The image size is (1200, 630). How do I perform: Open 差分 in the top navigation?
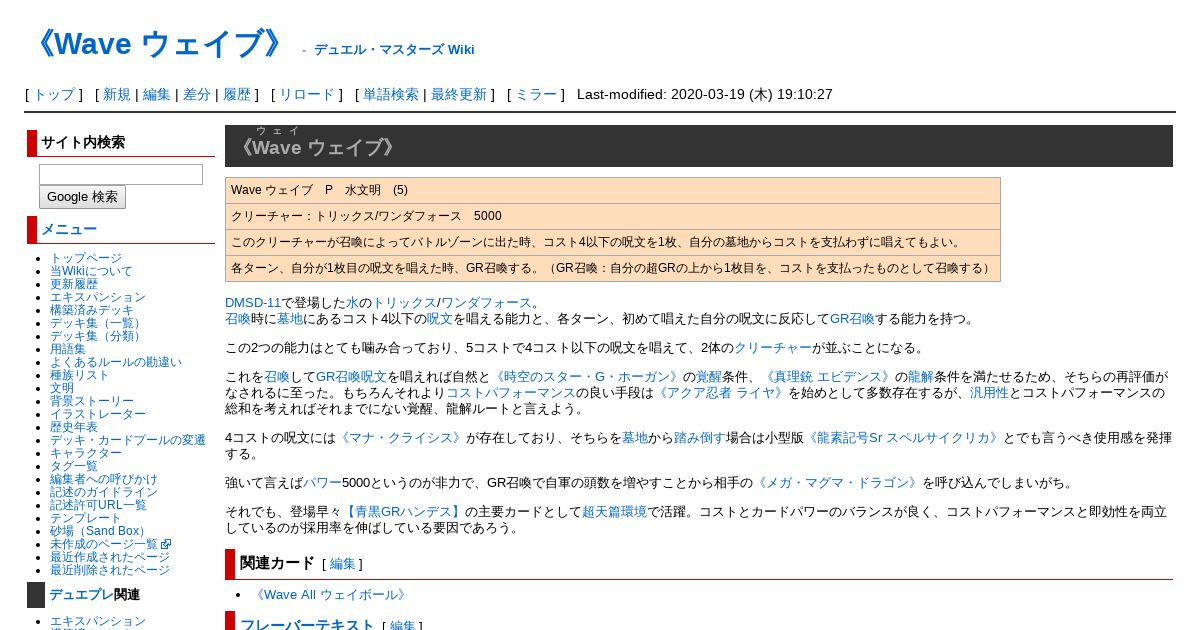tap(197, 94)
